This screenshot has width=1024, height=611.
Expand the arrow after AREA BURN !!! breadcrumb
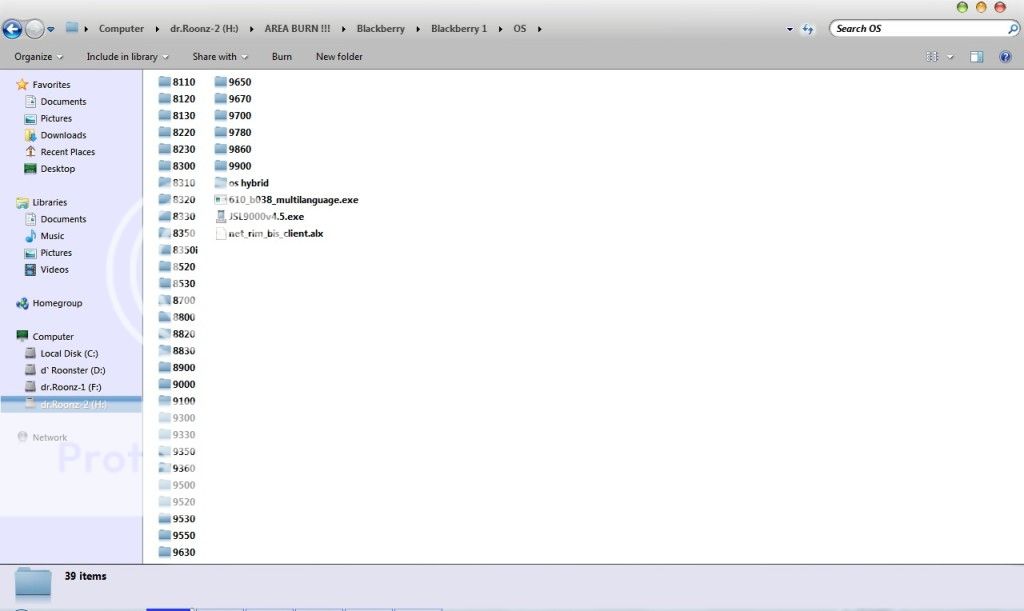tap(344, 29)
